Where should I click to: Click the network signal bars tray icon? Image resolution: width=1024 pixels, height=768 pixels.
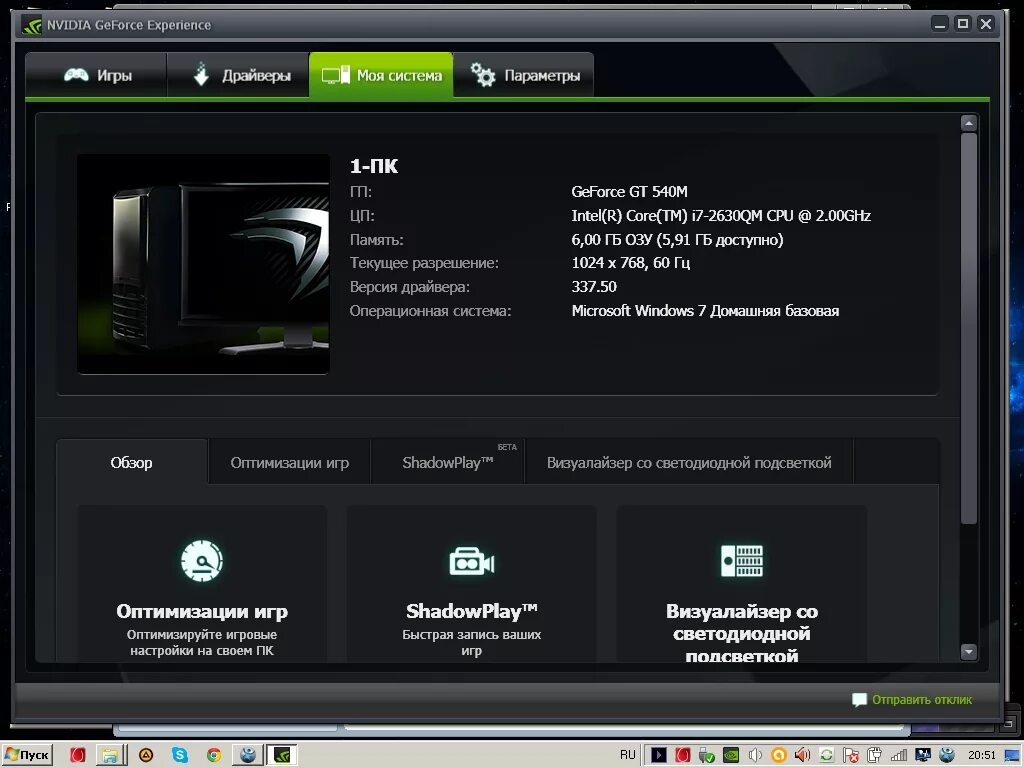click(899, 756)
